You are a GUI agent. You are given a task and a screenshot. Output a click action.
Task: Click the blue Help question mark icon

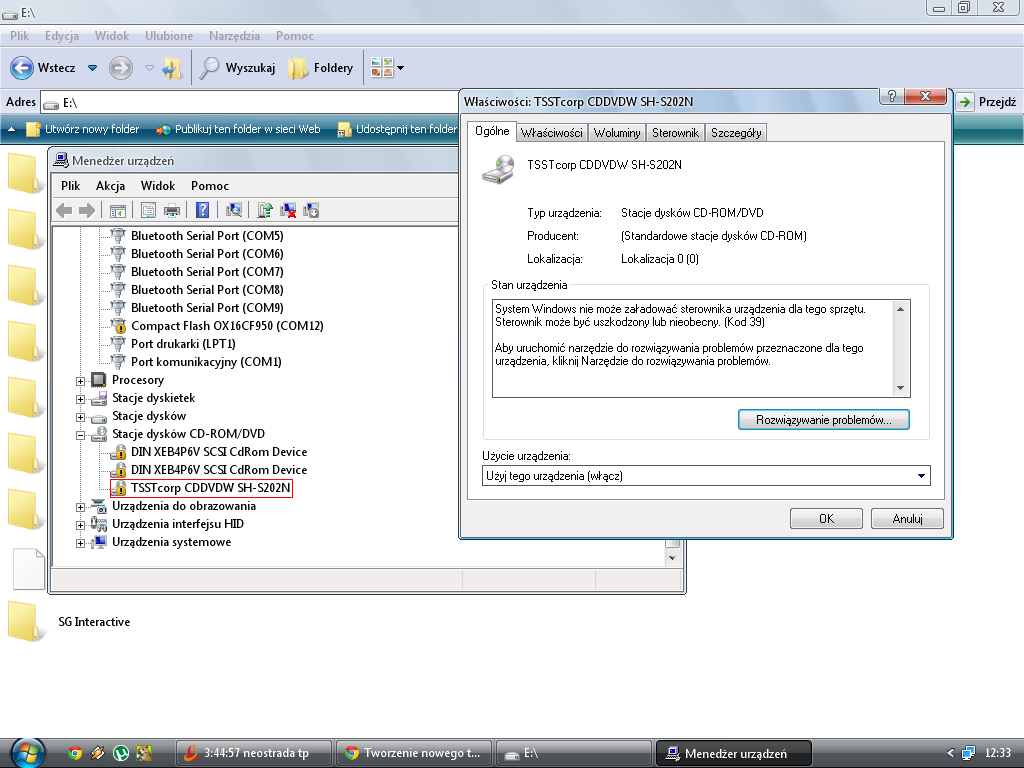click(202, 210)
